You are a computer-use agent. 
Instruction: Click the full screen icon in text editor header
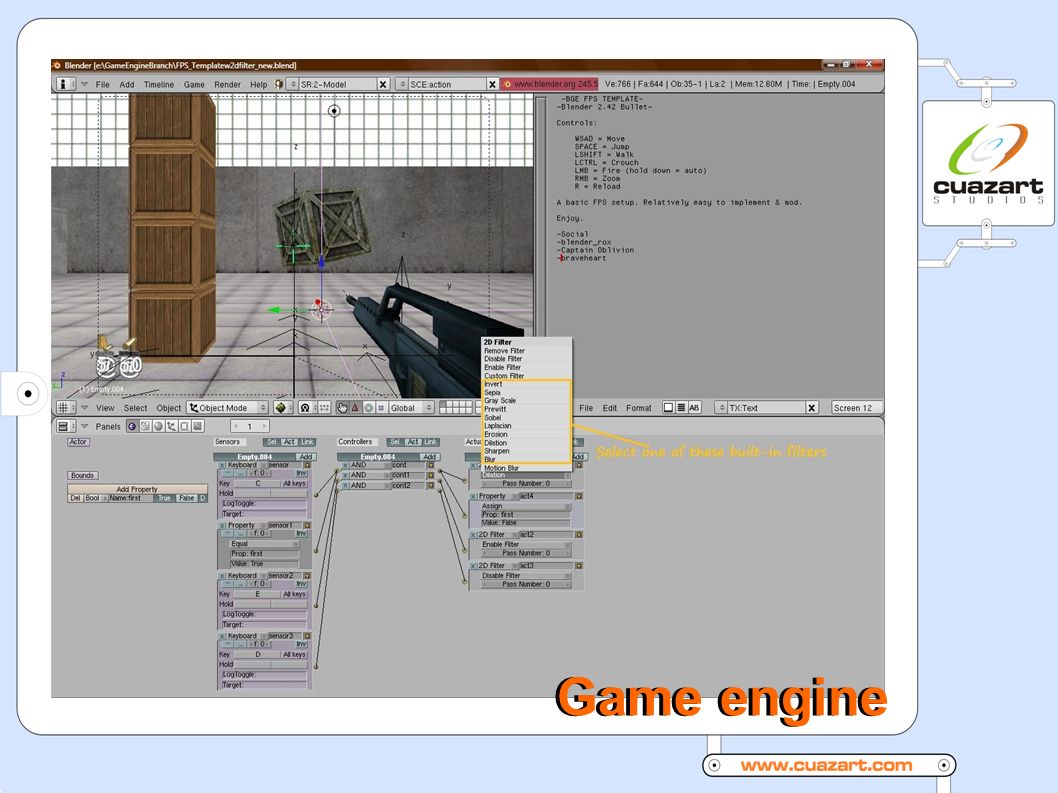tap(668, 408)
